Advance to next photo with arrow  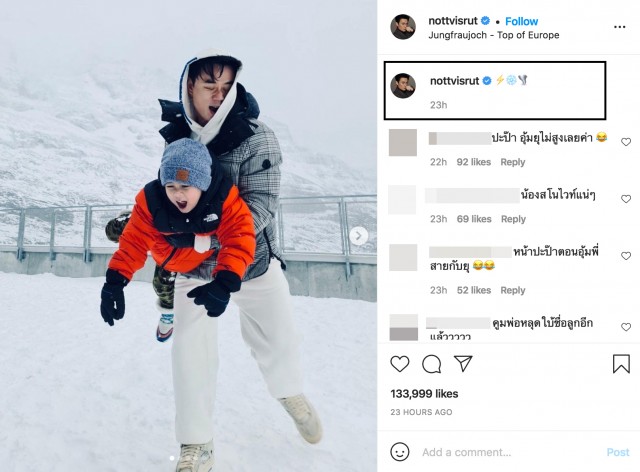click(x=358, y=236)
